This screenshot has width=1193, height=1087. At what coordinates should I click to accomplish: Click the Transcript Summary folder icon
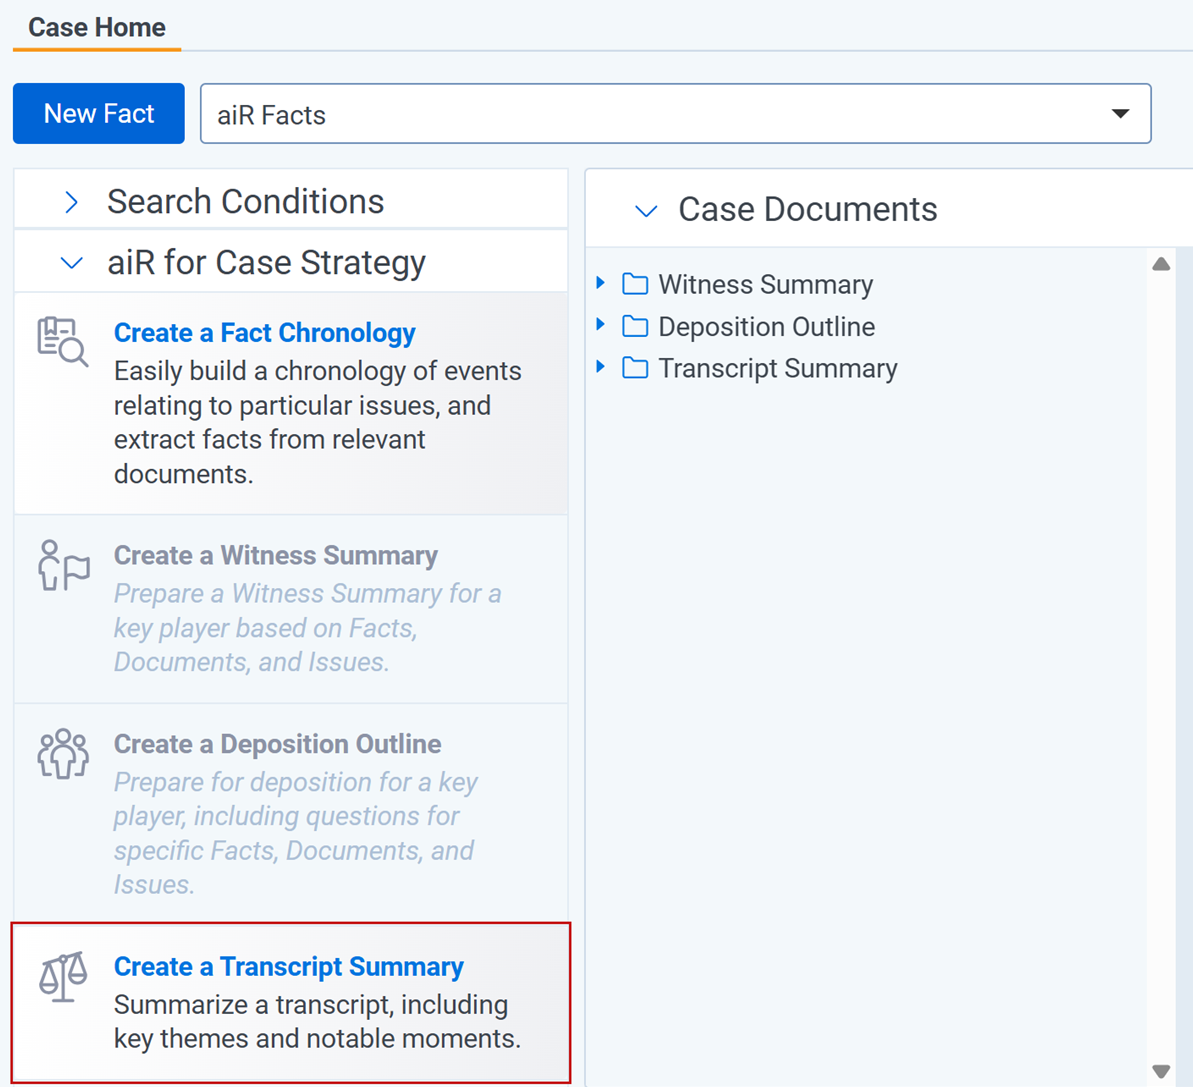635,368
